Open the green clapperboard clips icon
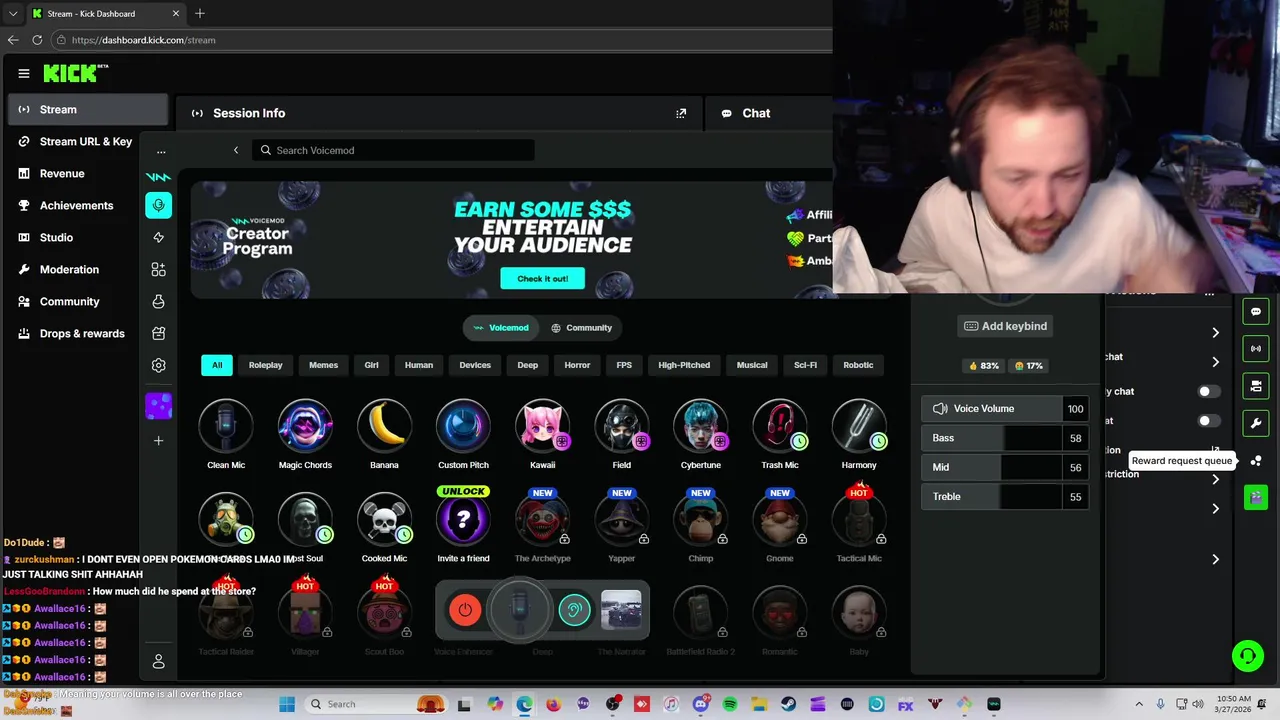This screenshot has width=1280, height=720. pyautogui.click(x=1256, y=497)
